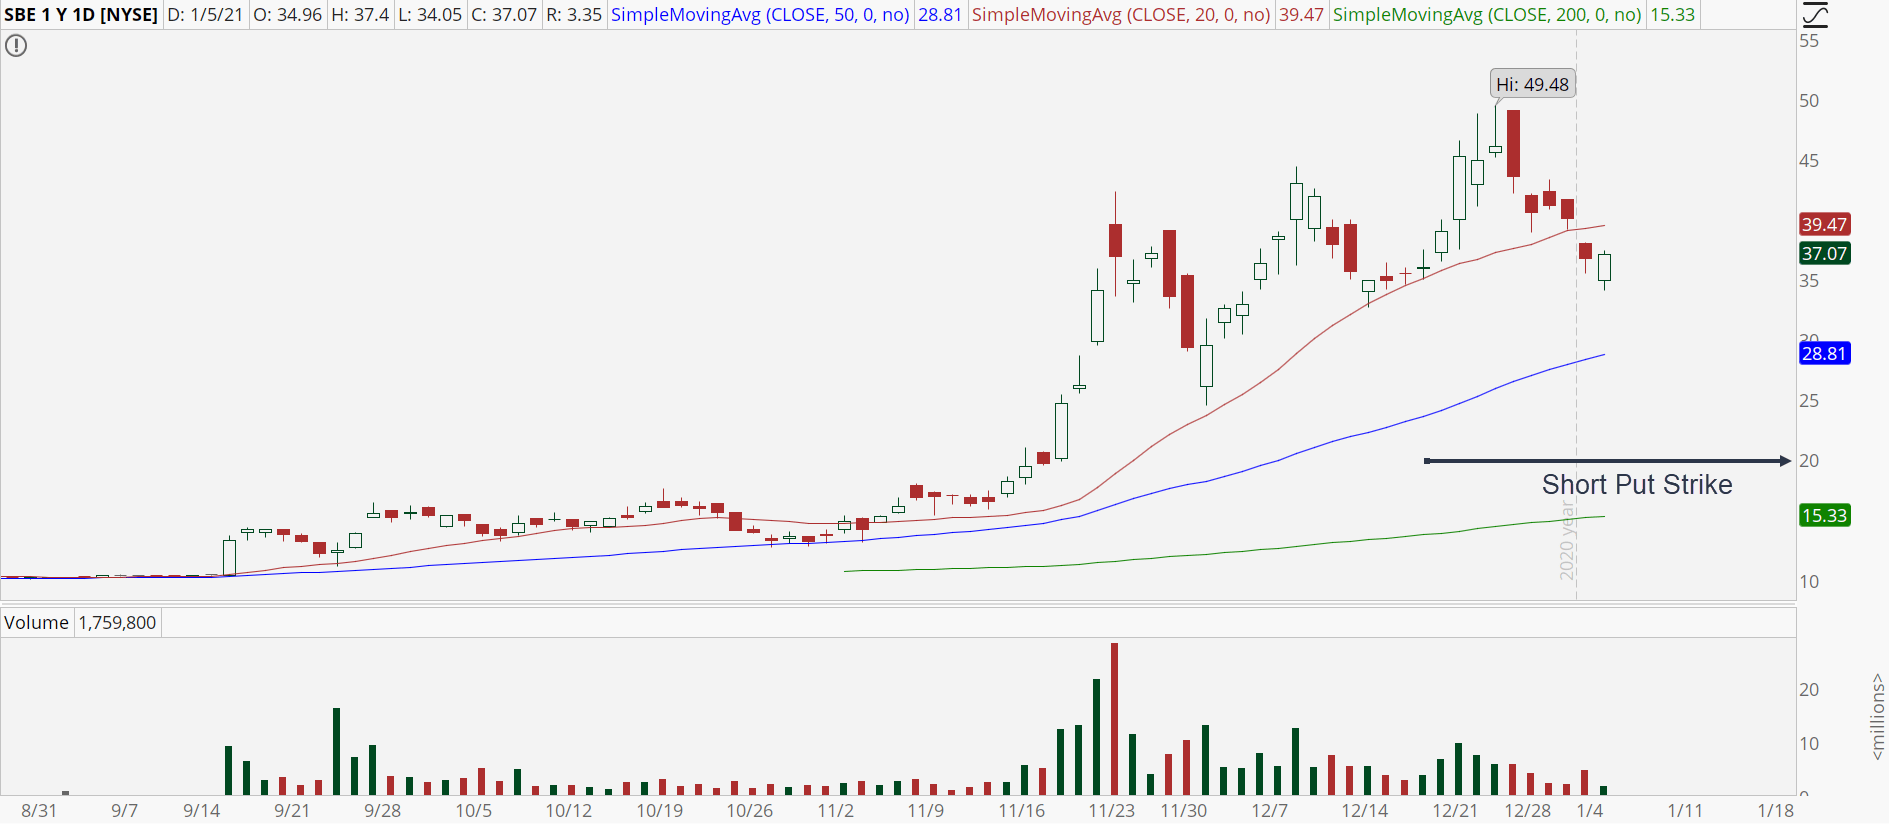Click the 1,759,800 volume value
The width and height of the screenshot is (1889, 824).
117,622
